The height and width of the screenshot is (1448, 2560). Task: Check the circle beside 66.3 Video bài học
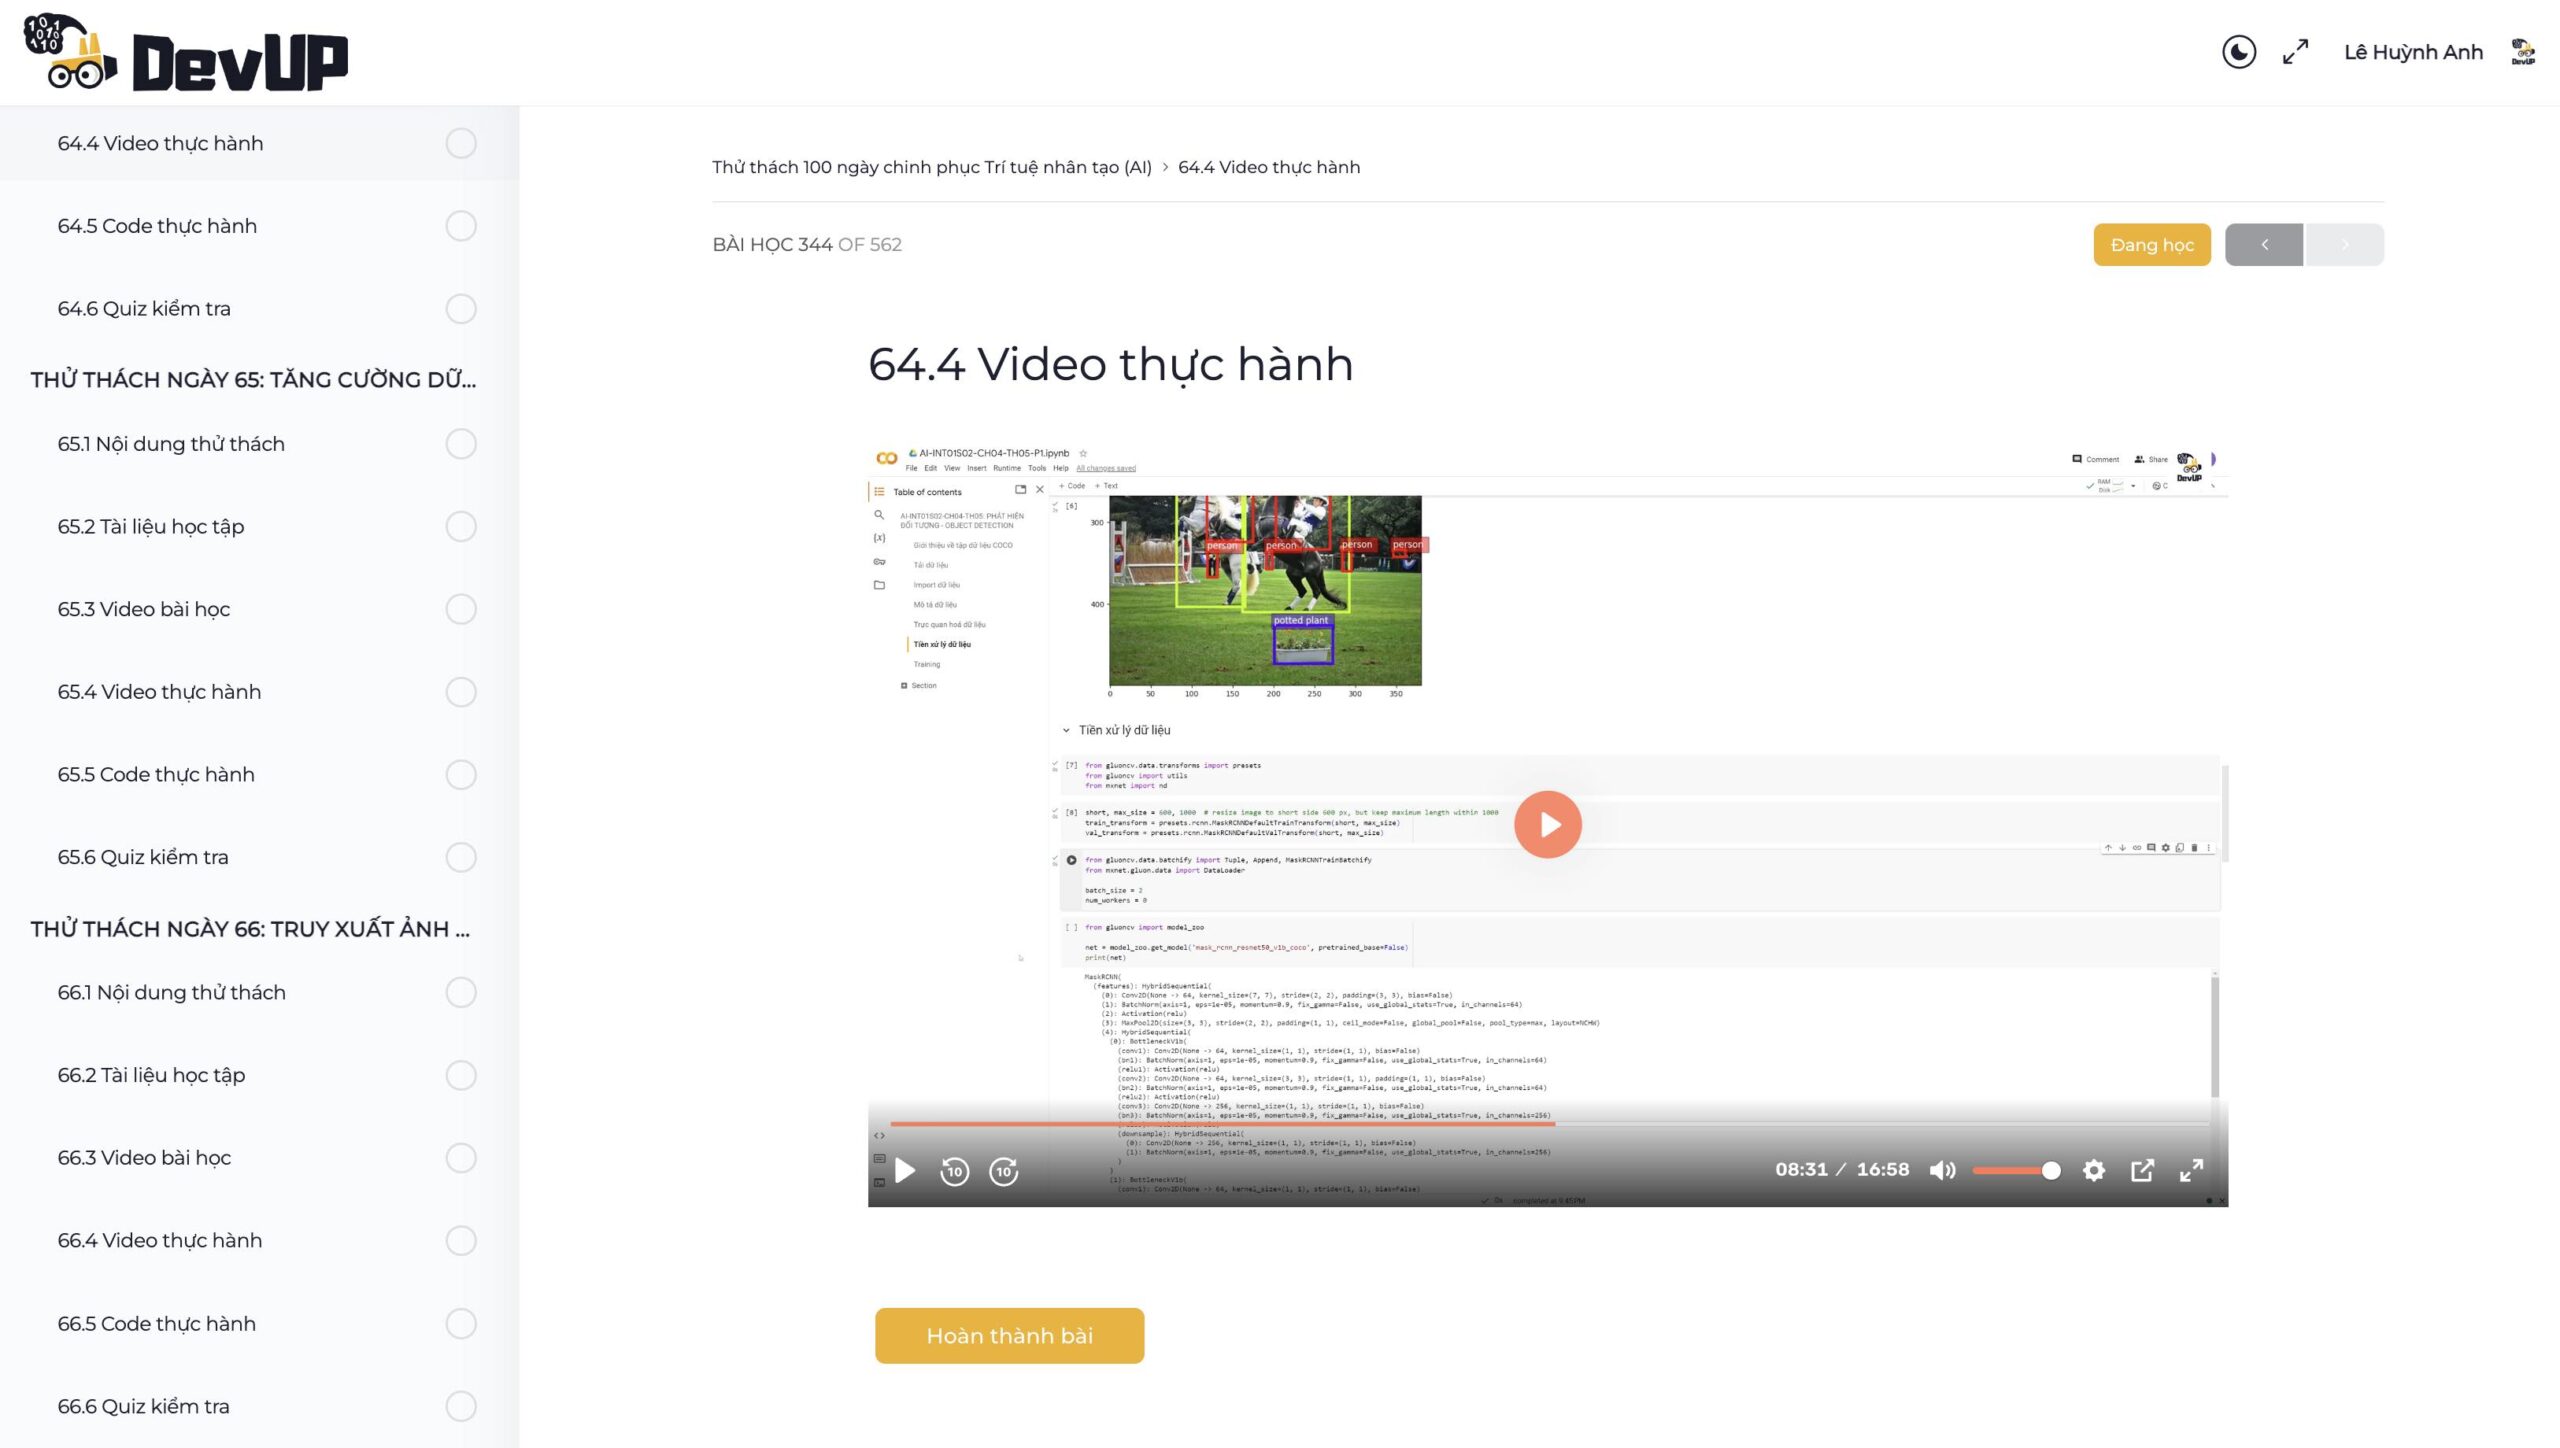(x=461, y=1158)
